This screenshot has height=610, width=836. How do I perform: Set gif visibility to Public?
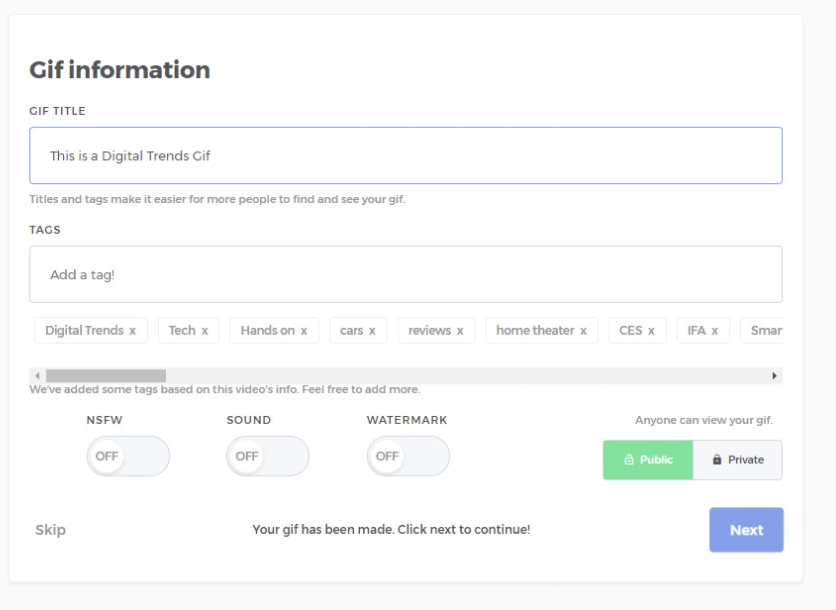pos(648,460)
